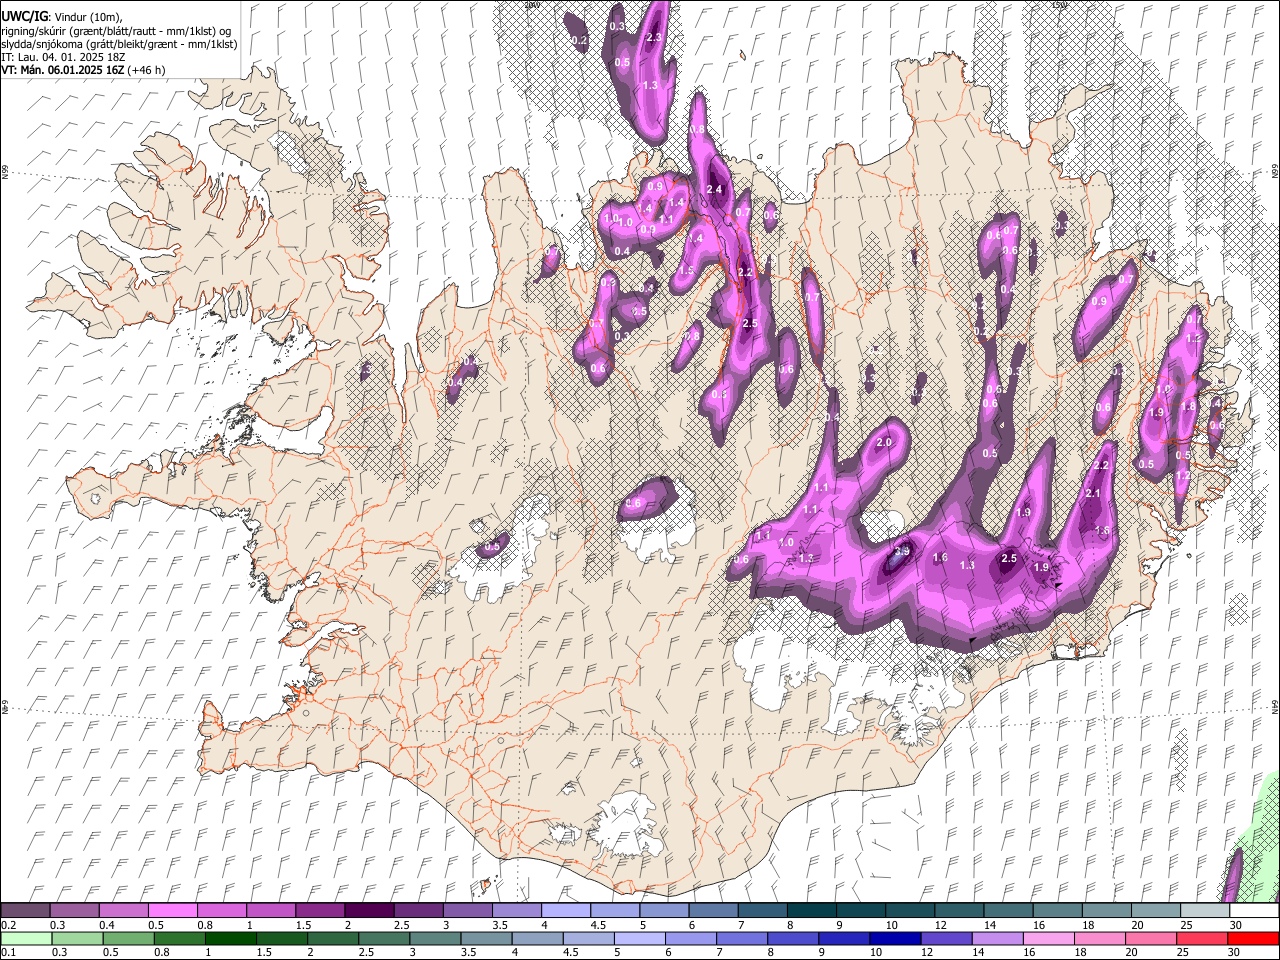Click the darkest green 1 rain legend swatch
Screen dimensions: 1280x960
[x=230, y=938]
